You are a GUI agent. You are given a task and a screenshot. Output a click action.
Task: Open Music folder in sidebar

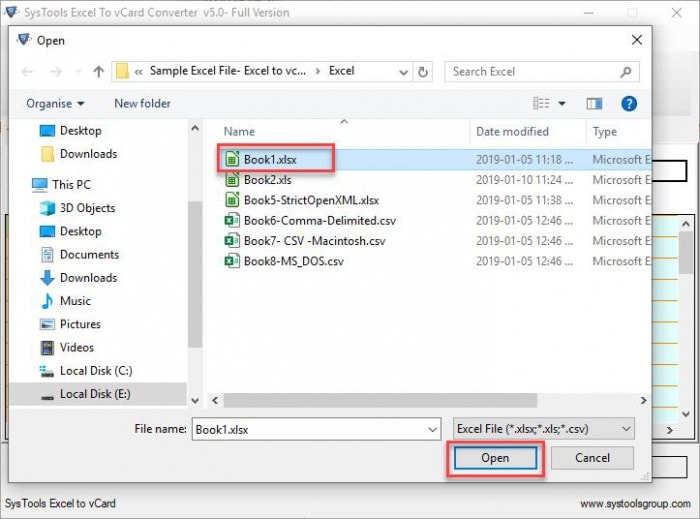tap(75, 301)
